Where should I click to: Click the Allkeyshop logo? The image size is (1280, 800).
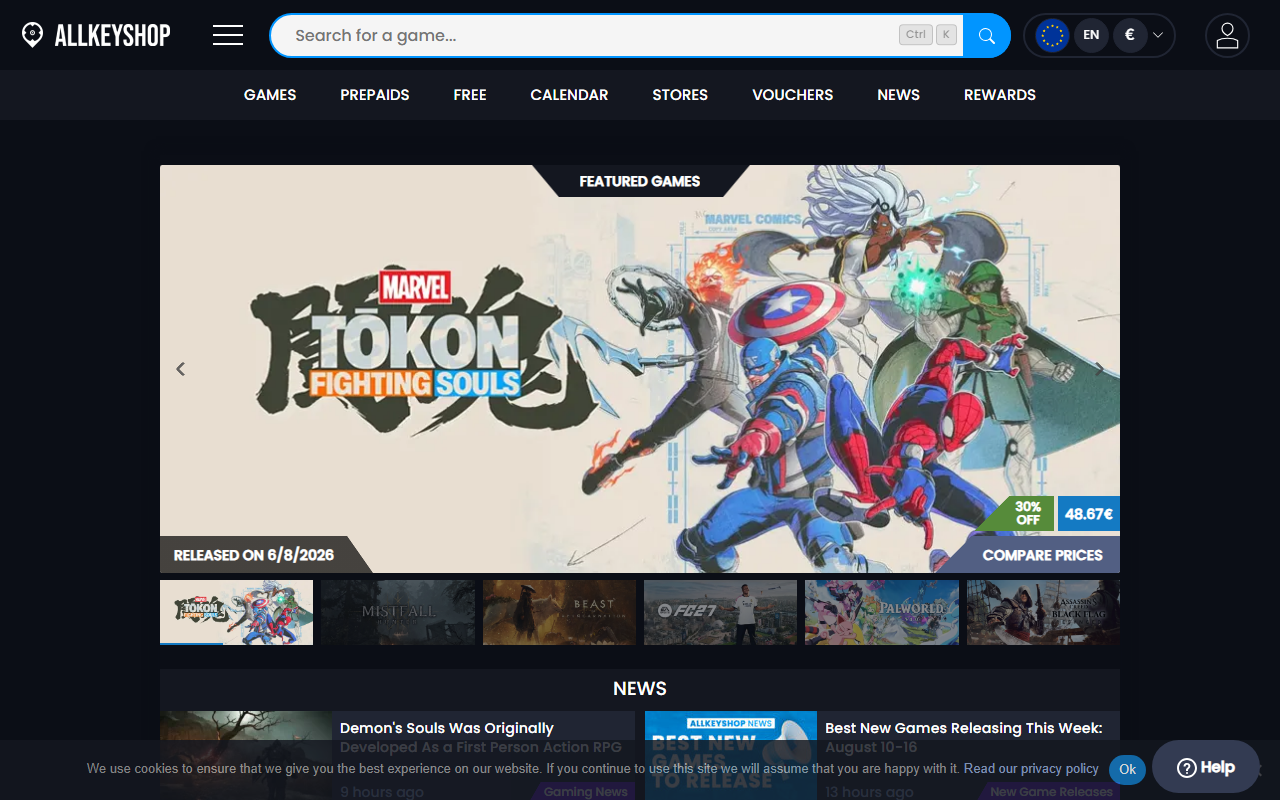pos(96,35)
